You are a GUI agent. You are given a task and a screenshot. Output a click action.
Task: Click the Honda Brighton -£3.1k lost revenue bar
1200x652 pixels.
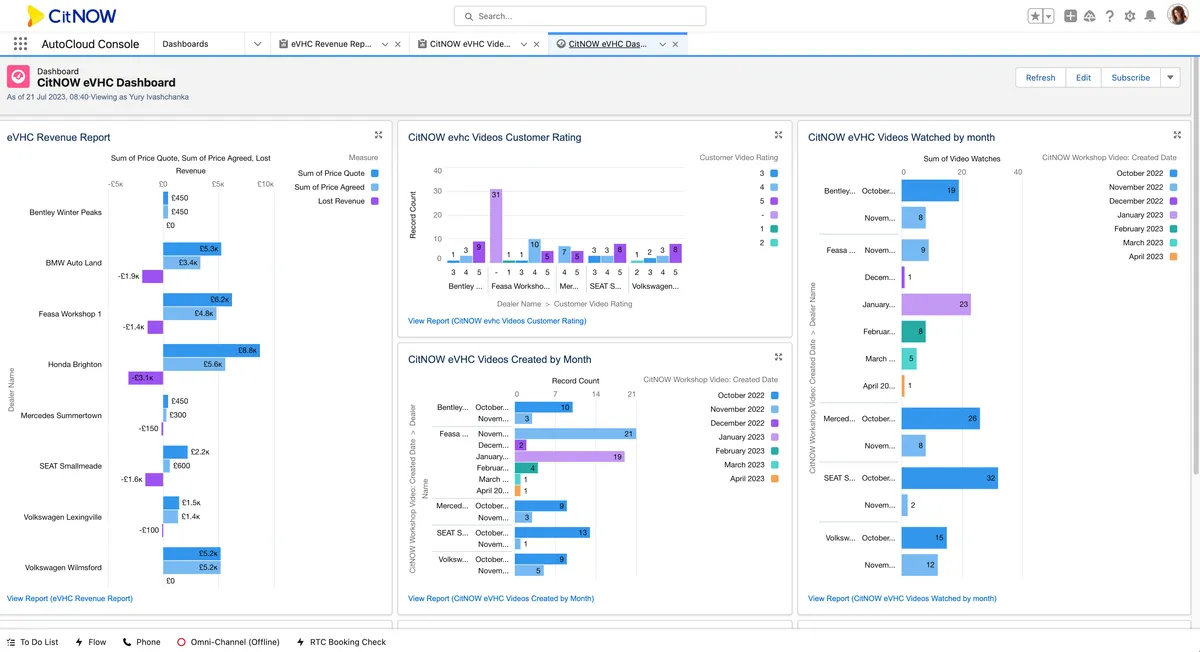(x=145, y=378)
